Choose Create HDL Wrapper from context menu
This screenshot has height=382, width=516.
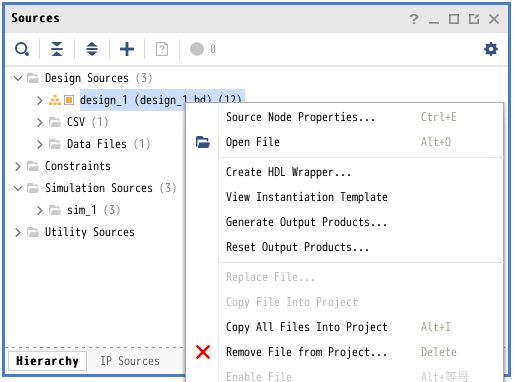[289, 172]
